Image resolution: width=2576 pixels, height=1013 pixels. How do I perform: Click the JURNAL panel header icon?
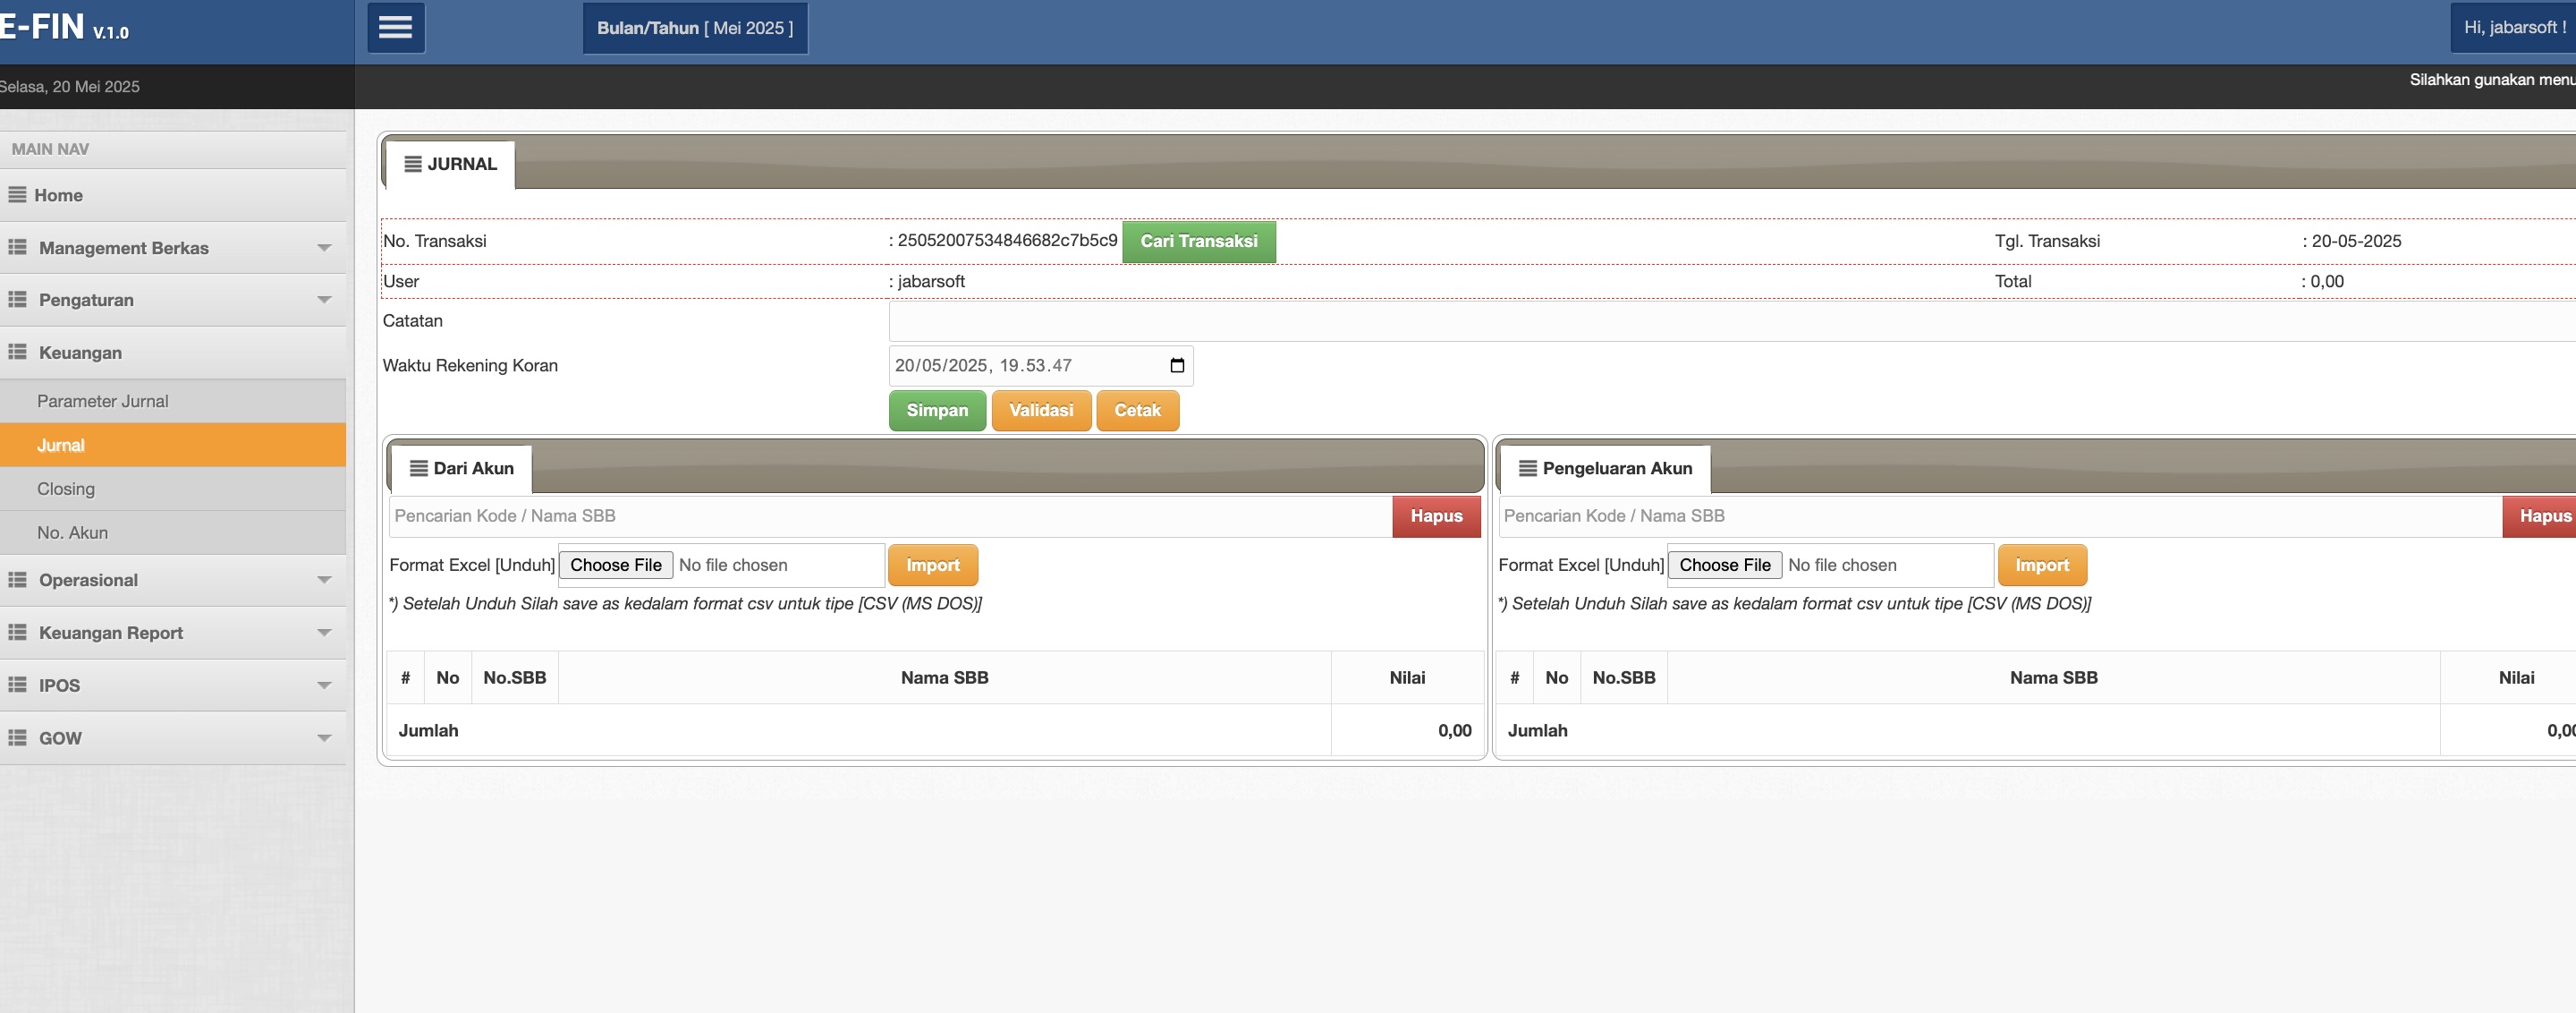[412, 164]
